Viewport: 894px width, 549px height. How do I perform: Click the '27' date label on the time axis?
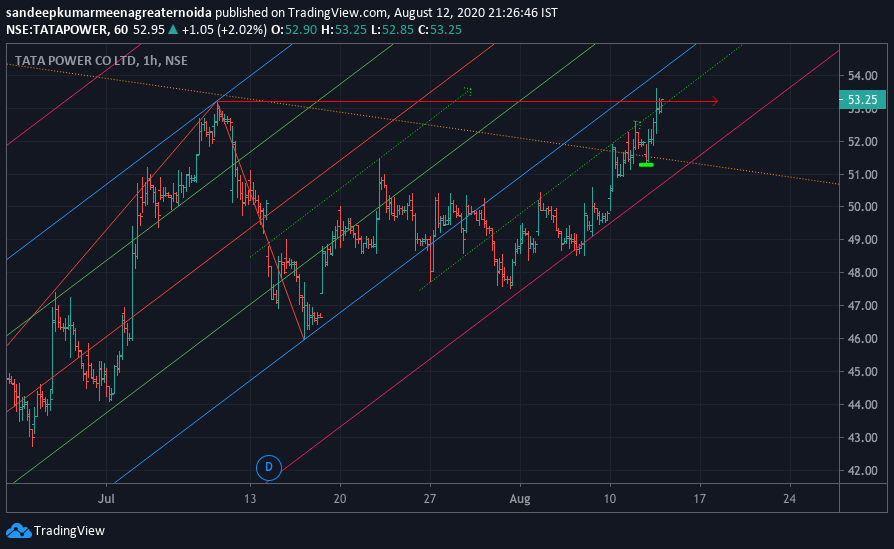click(430, 499)
